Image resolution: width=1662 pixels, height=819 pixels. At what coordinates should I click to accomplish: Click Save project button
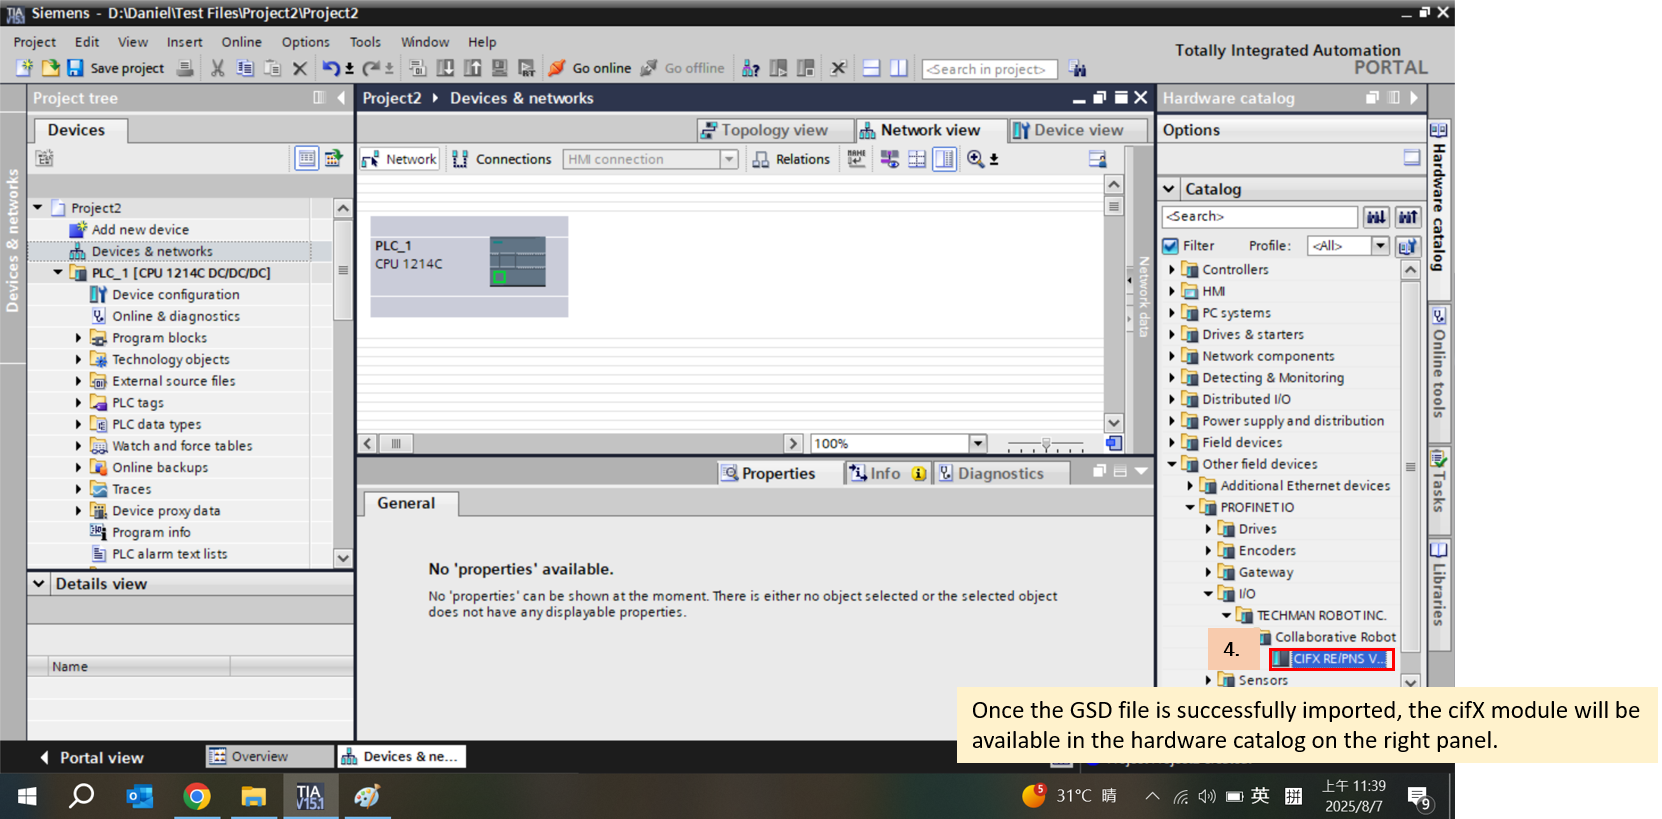pos(116,68)
